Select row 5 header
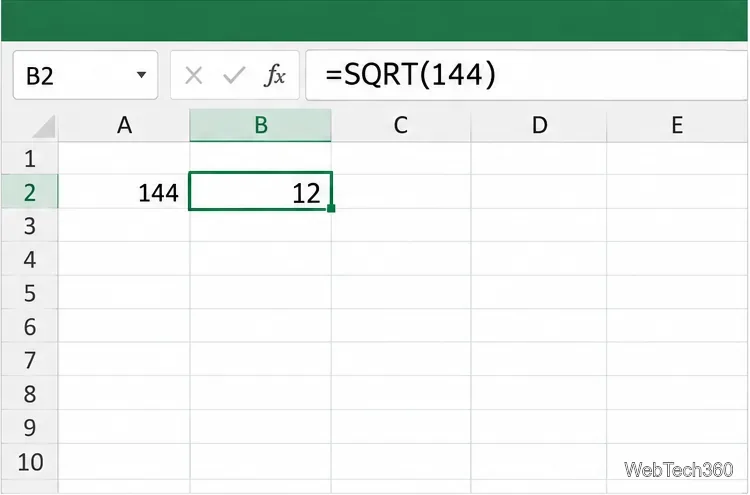This screenshot has height=495, width=750. coord(30,292)
